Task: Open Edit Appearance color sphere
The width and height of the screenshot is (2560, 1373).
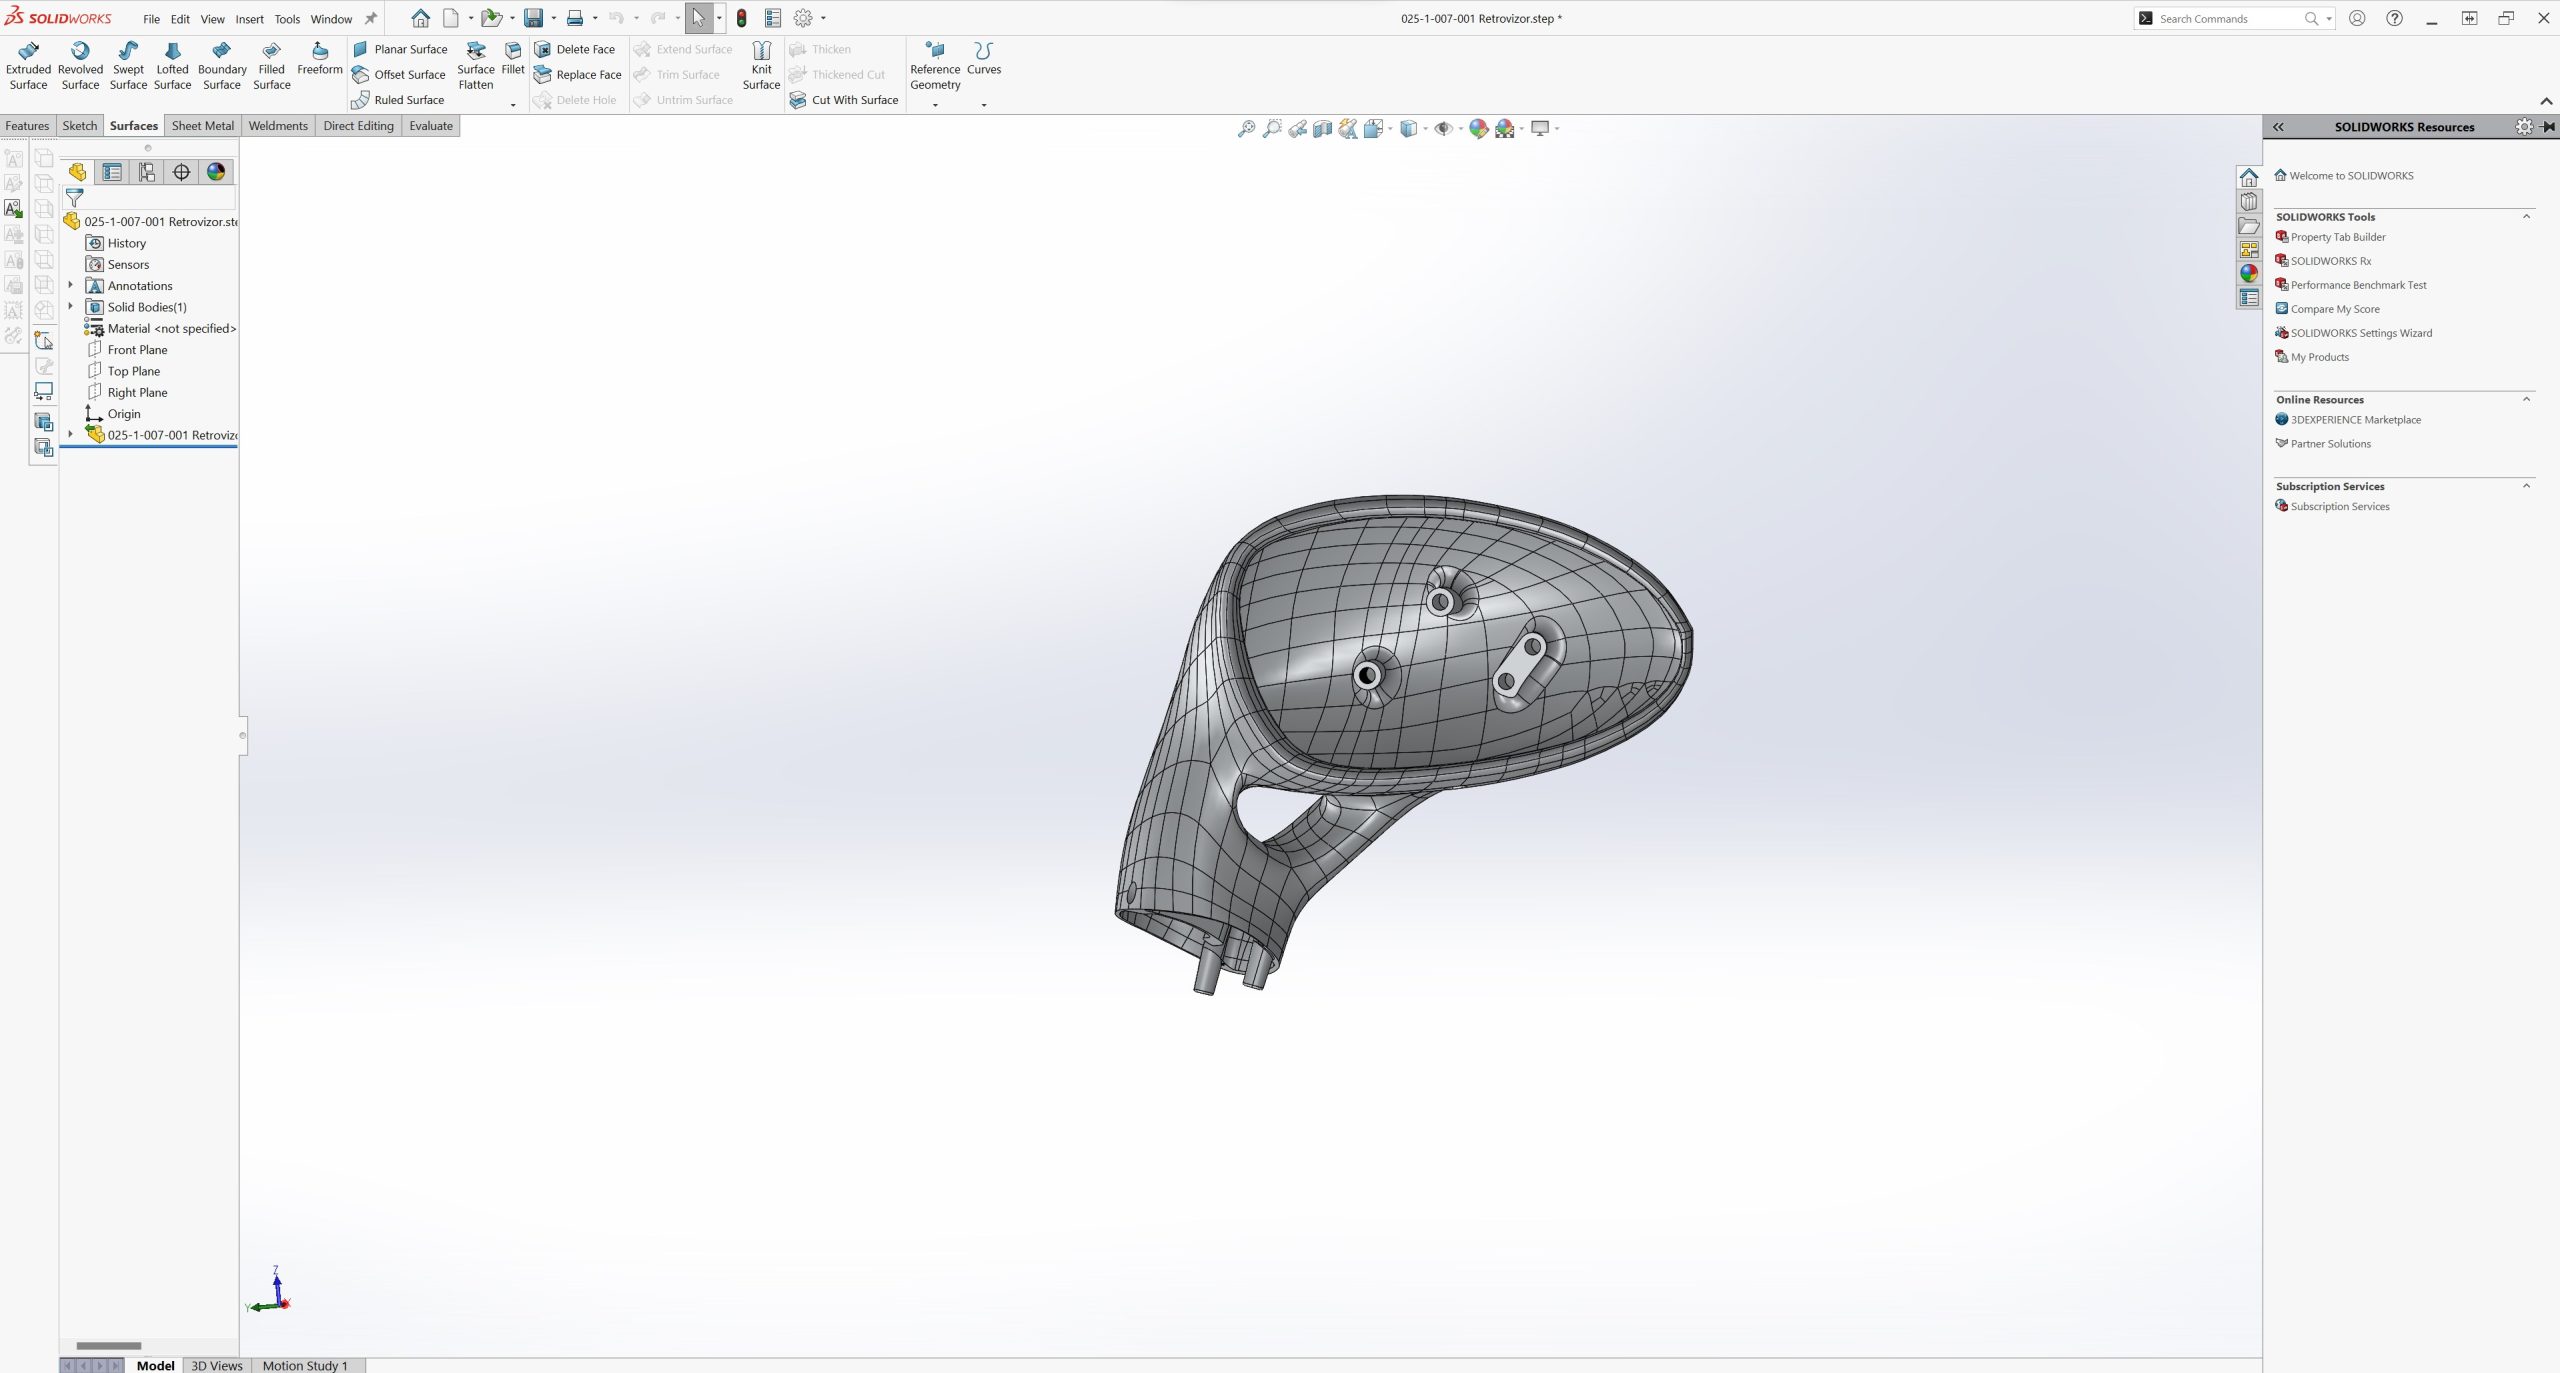Action: (1478, 128)
